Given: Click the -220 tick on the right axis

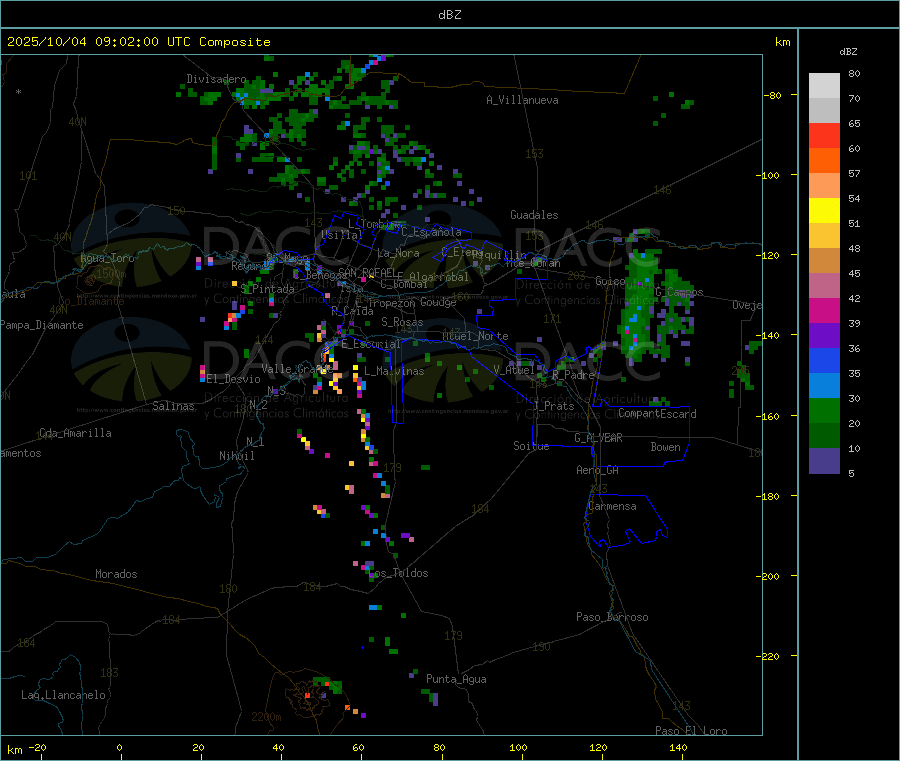Looking at the screenshot, I should click(770, 657).
